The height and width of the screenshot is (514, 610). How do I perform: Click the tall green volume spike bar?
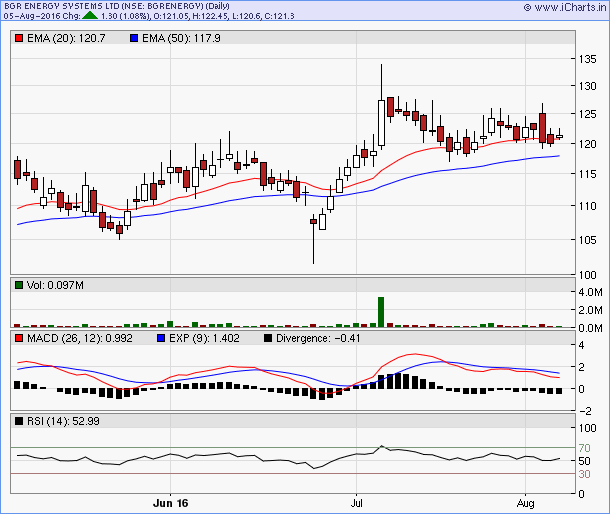381,312
